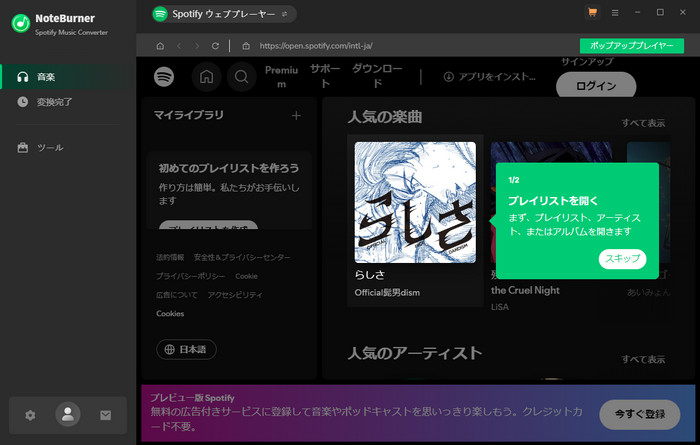Open アクセシビリティ link
This screenshot has height=445, width=700.
[x=235, y=295]
